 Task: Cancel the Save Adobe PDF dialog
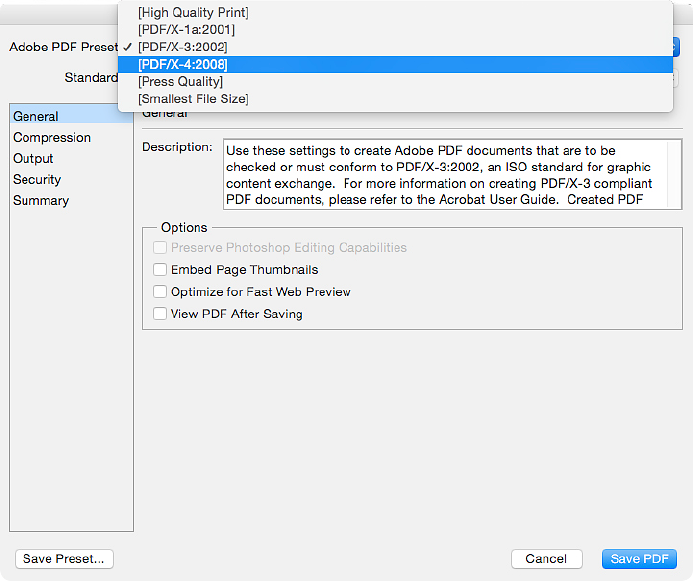[547, 559]
